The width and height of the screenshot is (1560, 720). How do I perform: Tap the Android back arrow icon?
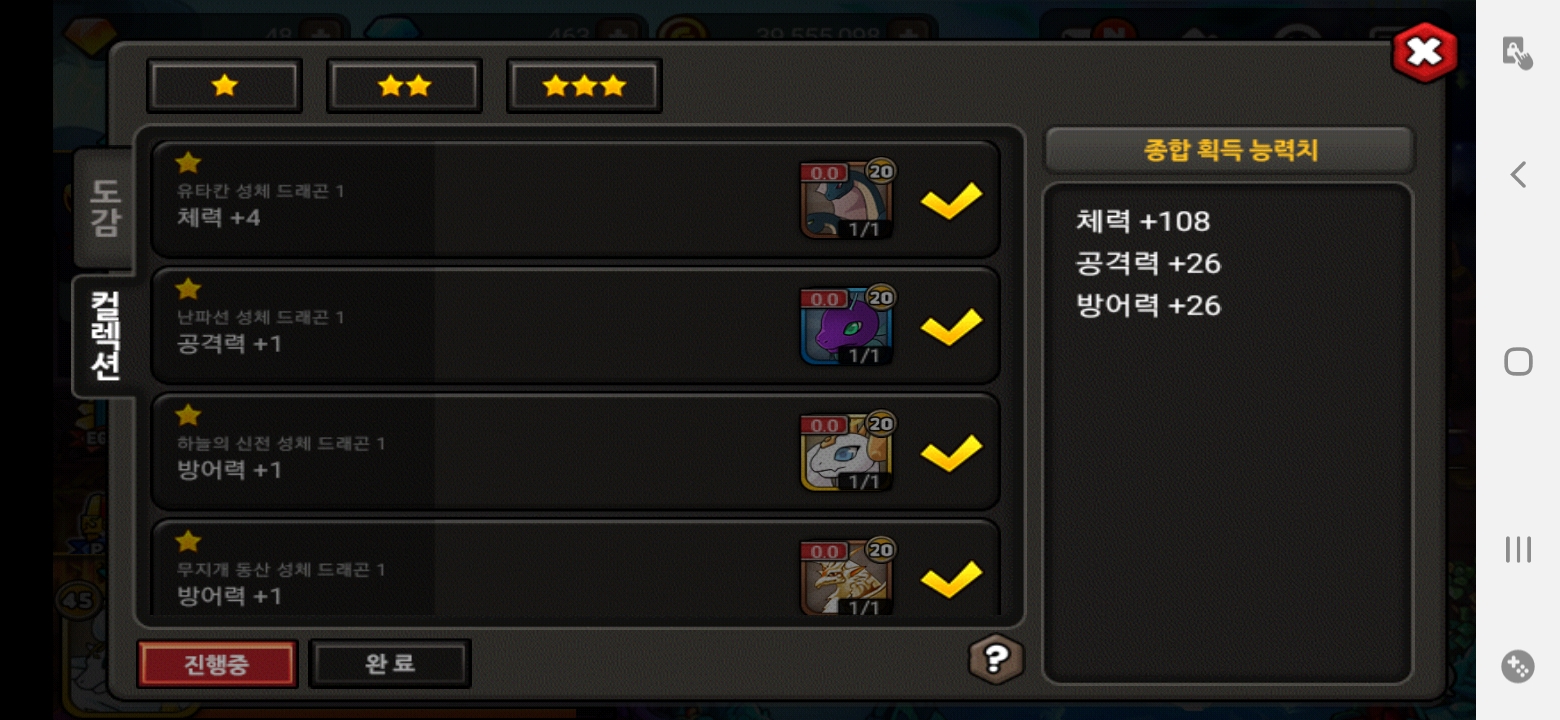click(x=1518, y=175)
